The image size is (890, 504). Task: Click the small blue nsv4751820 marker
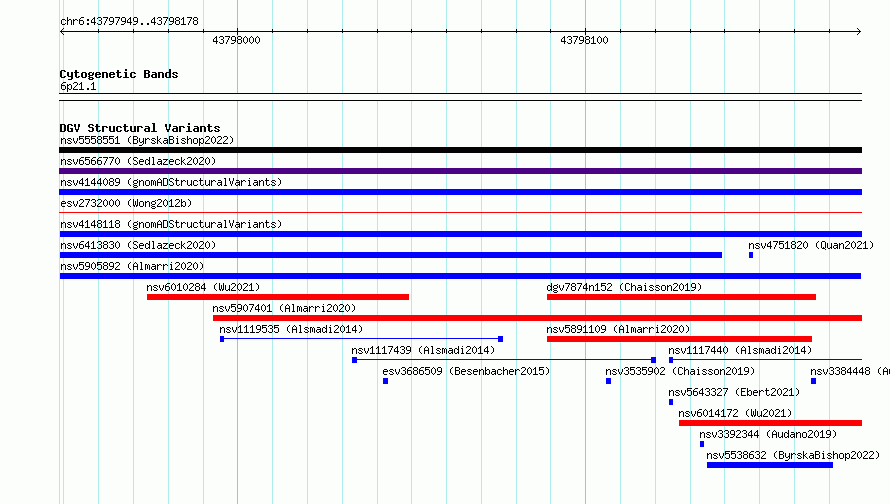coord(751,255)
